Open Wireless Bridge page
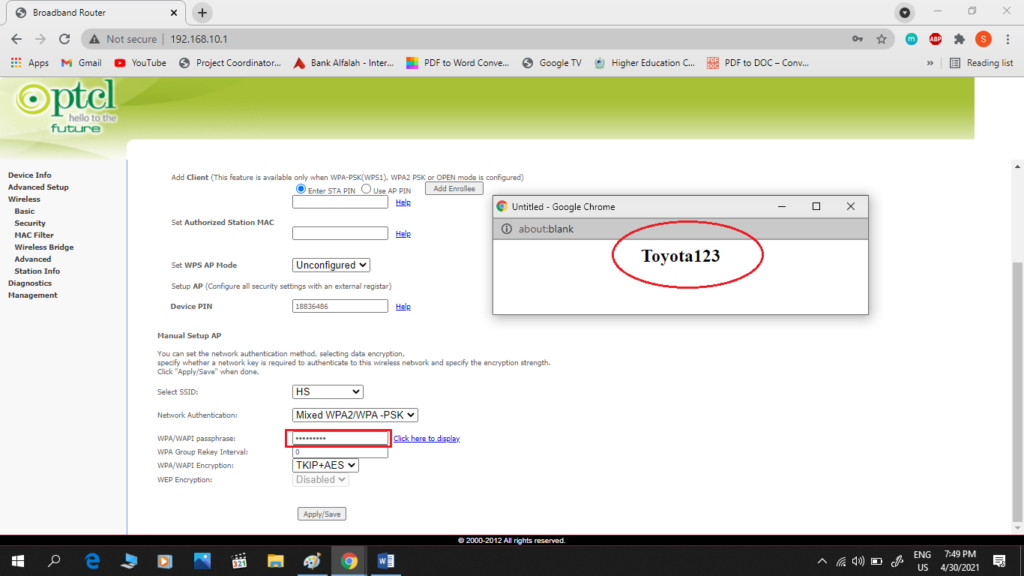Image resolution: width=1024 pixels, height=576 pixels. point(44,247)
